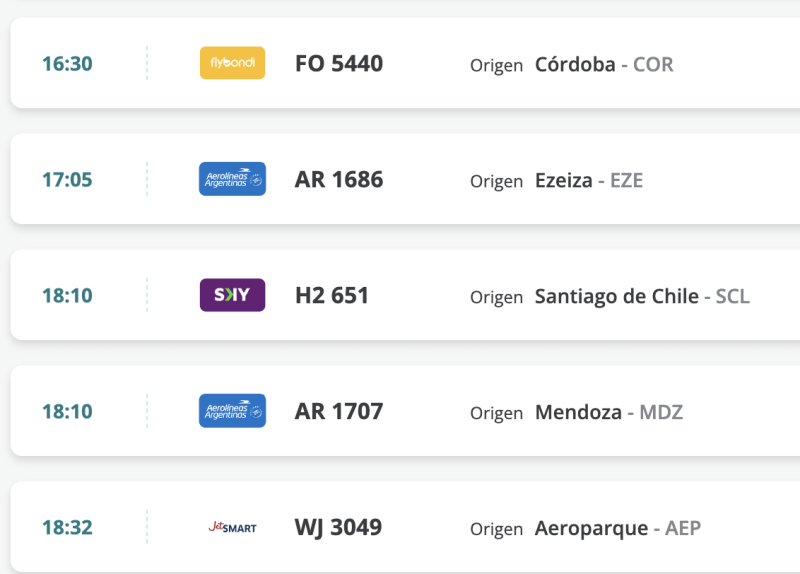Select flight number AR 1707
The height and width of the screenshot is (574, 800).
339,412
